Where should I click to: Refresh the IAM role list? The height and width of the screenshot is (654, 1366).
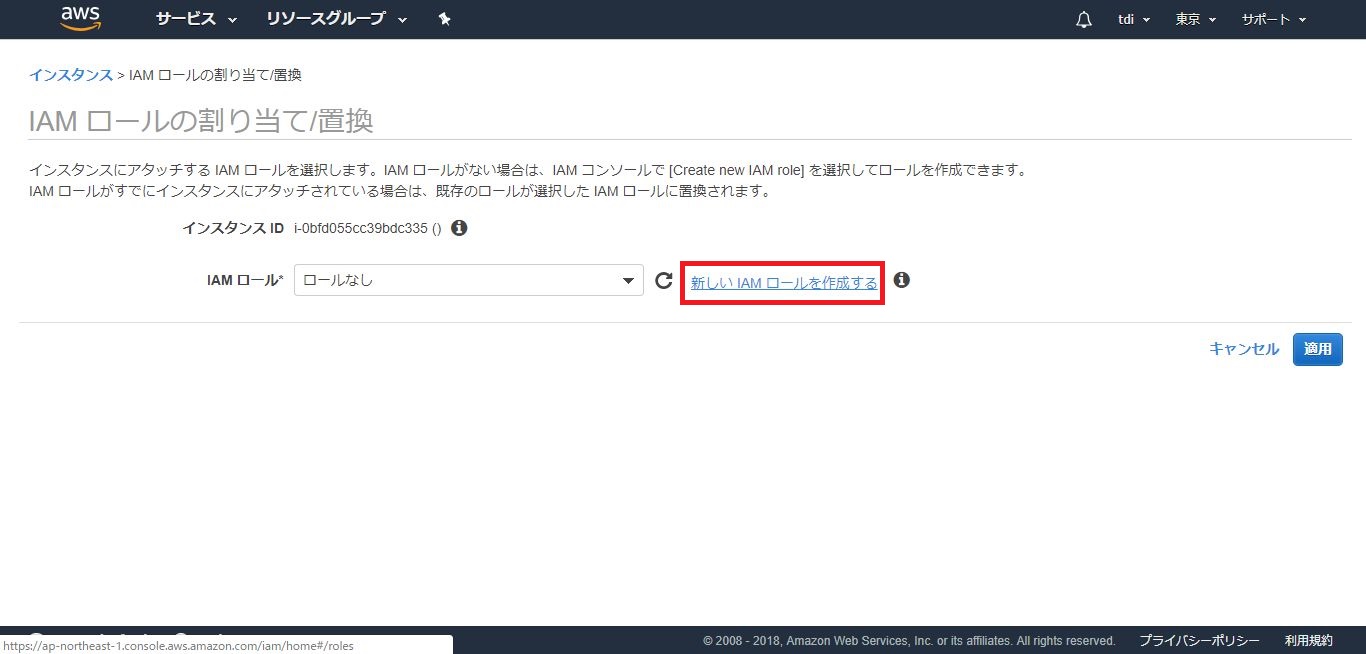[x=663, y=281]
